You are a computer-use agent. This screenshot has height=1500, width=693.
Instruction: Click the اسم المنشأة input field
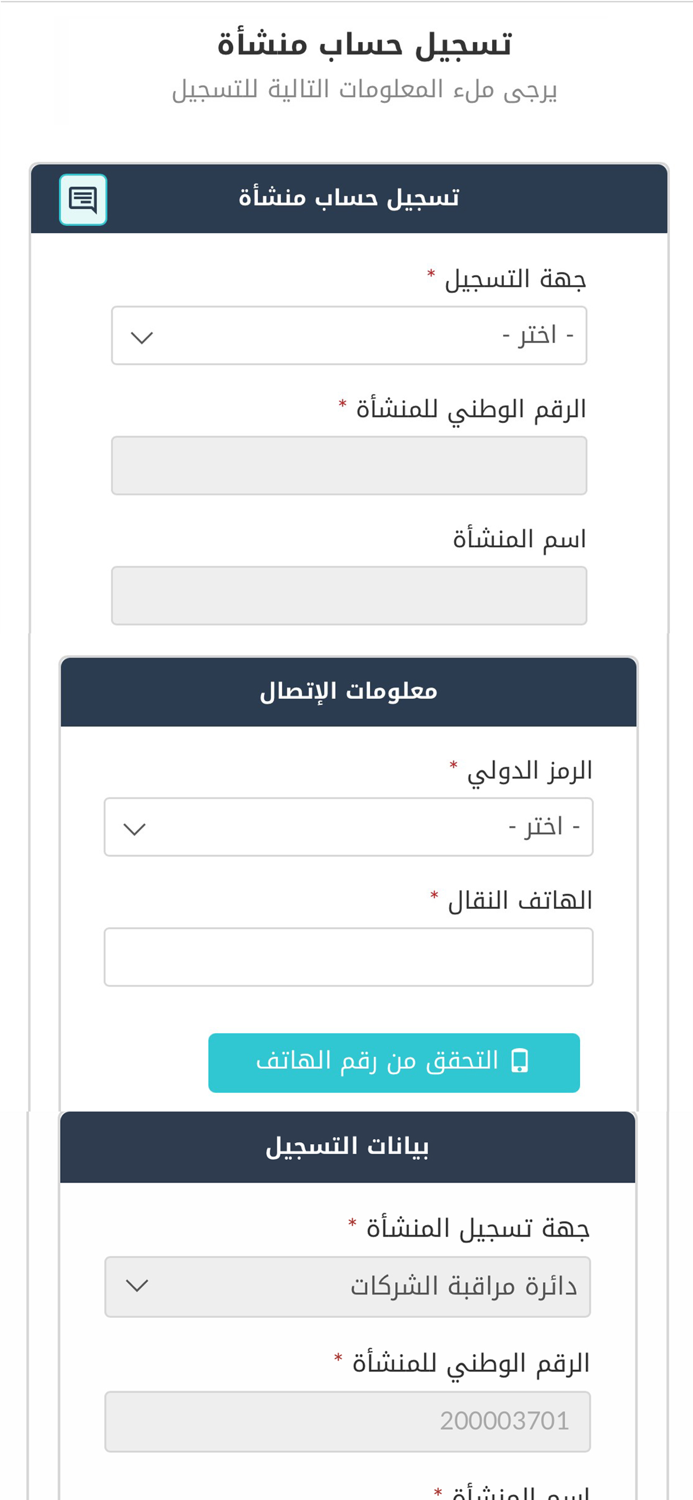coord(350,594)
